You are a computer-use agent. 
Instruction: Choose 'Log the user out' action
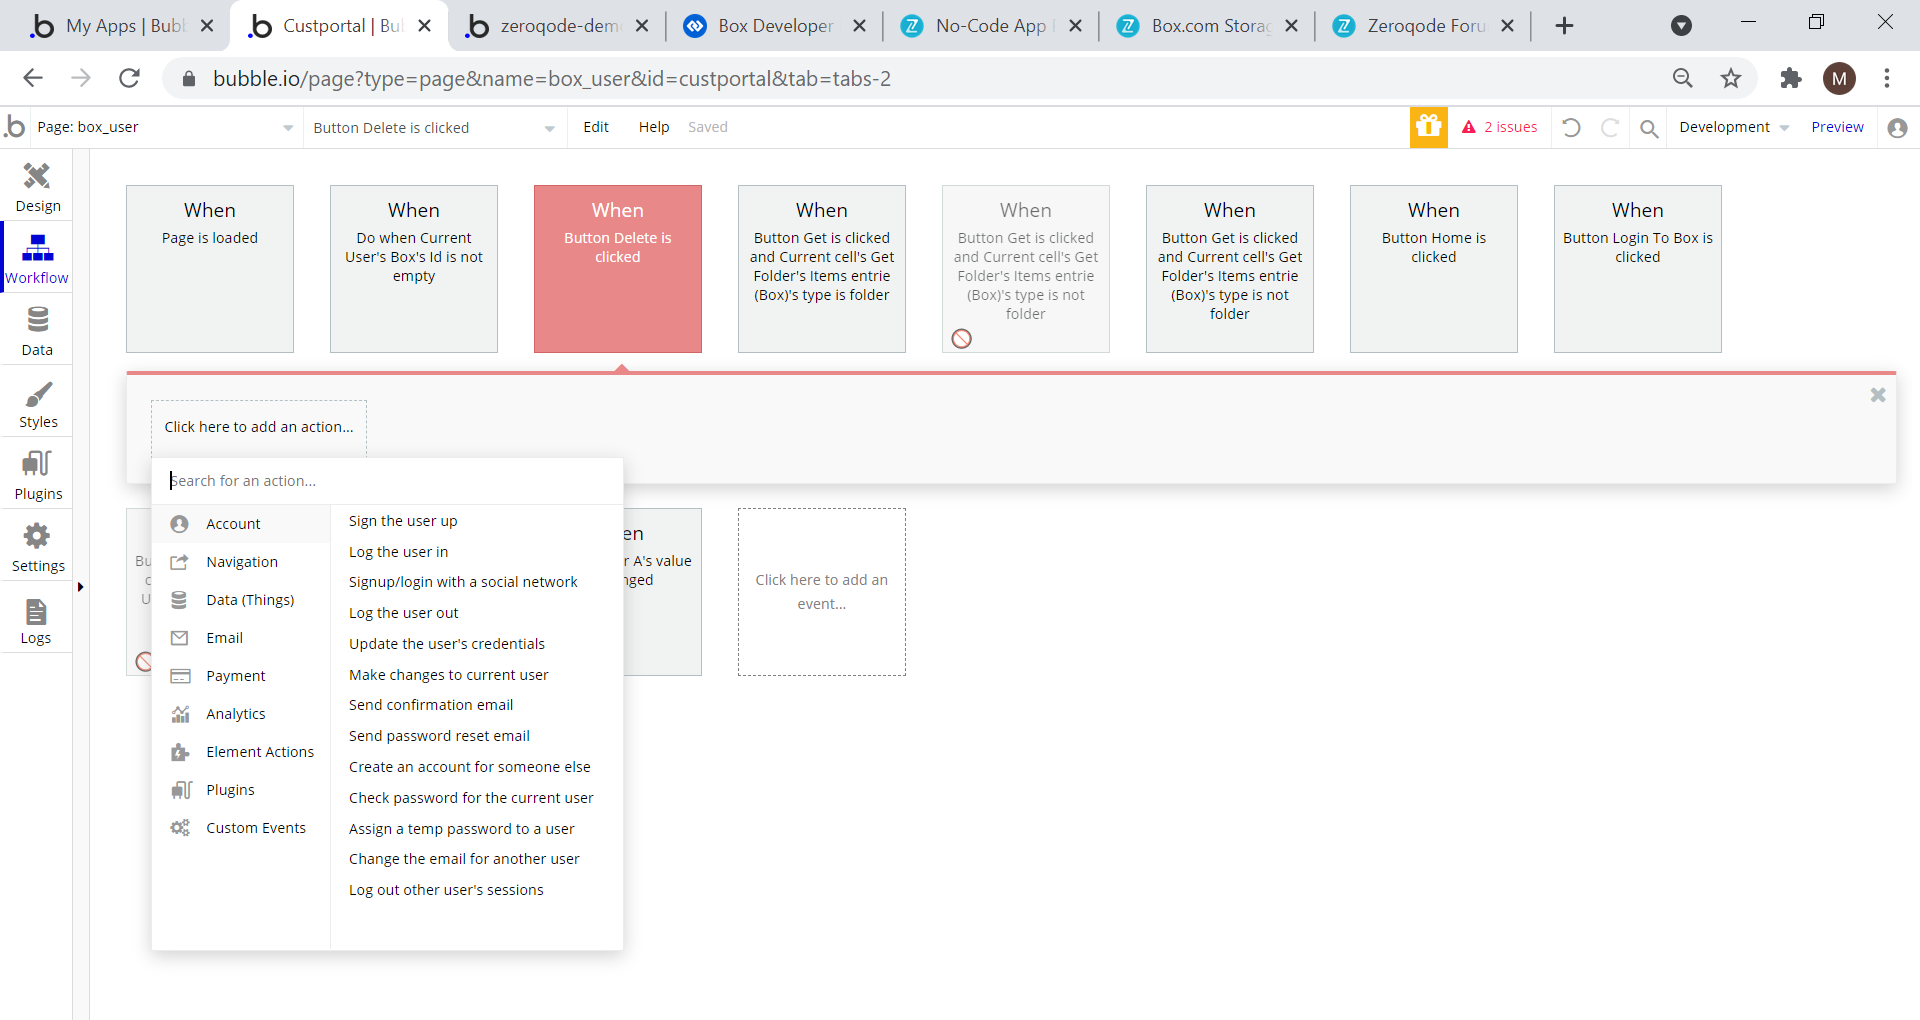coord(403,613)
